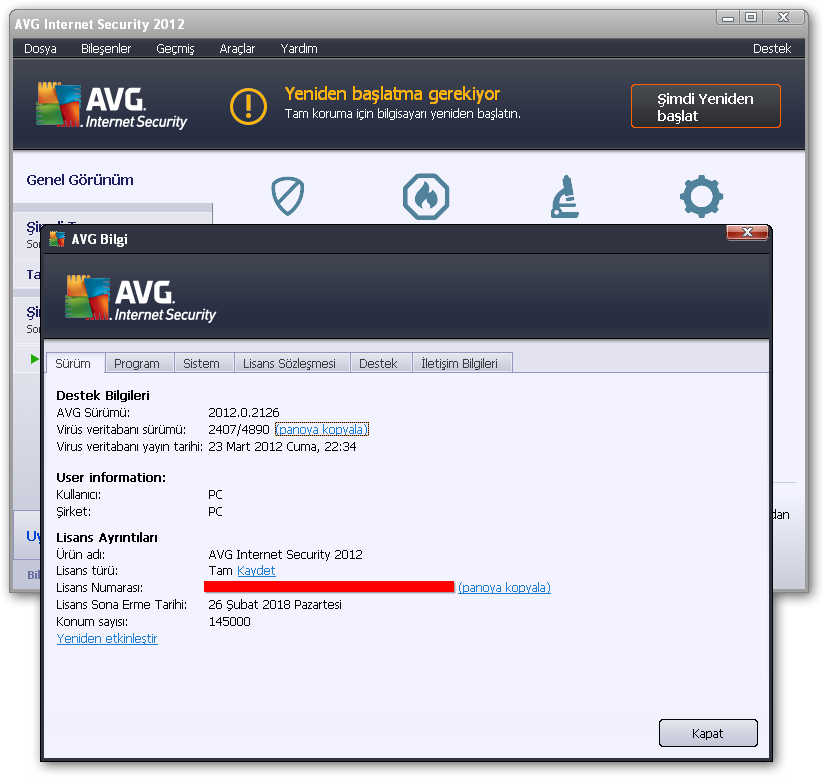Click the product name AVG Internet Security 2012

pyautogui.click(x=285, y=554)
